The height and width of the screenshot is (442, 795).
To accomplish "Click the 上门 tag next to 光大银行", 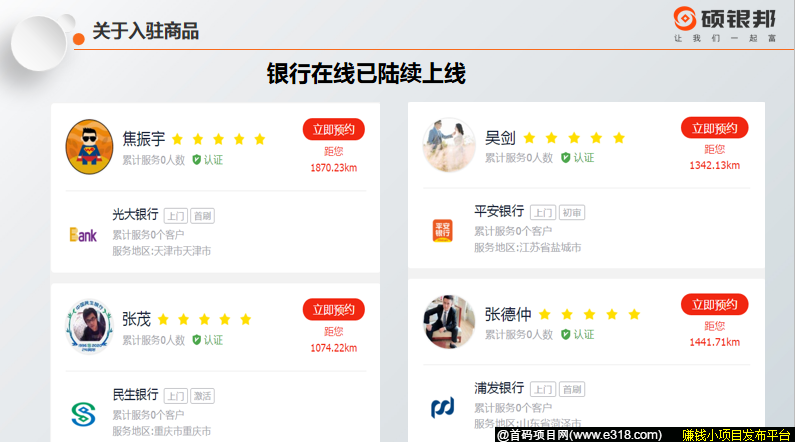I will [175, 216].
